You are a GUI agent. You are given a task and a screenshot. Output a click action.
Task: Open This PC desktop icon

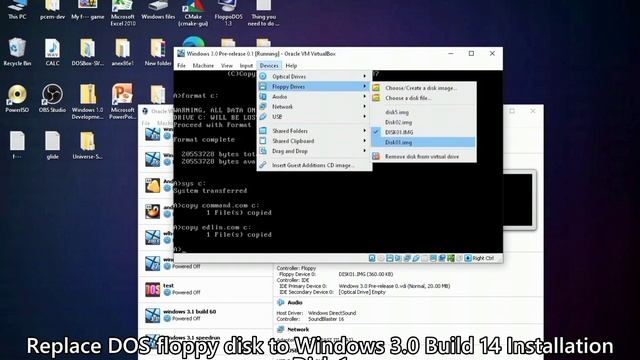[x=17, y=10]
